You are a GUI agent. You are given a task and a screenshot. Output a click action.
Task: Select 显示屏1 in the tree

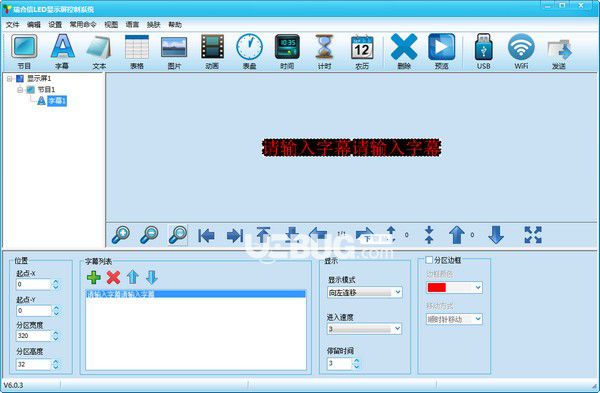39,78
